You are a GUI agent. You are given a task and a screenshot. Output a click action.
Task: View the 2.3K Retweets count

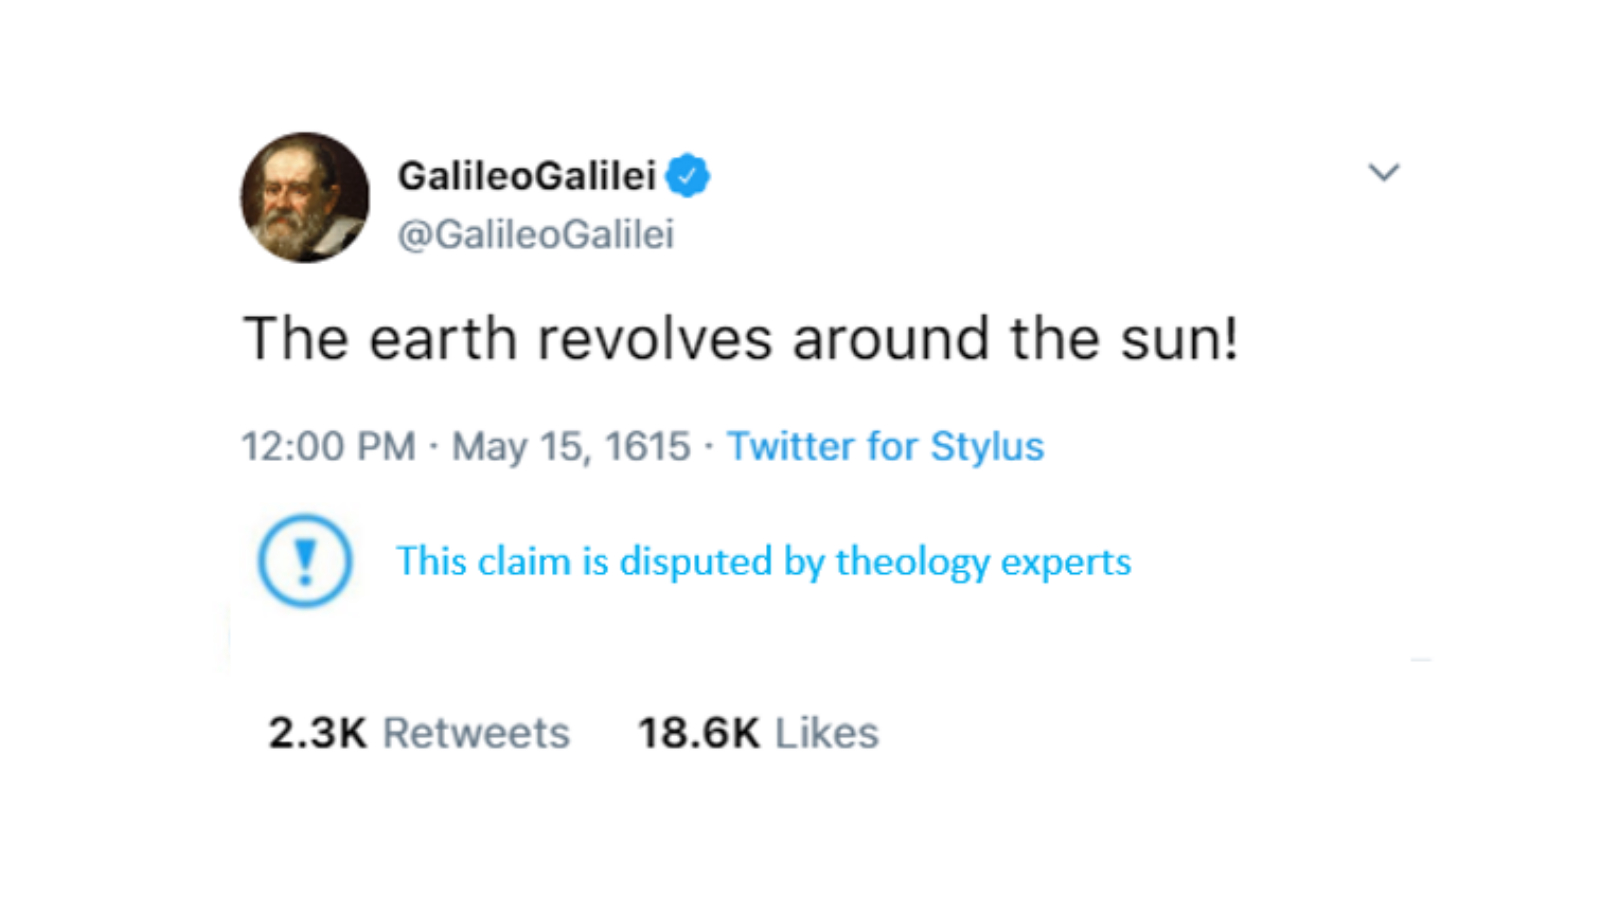(x=418, y=732)
